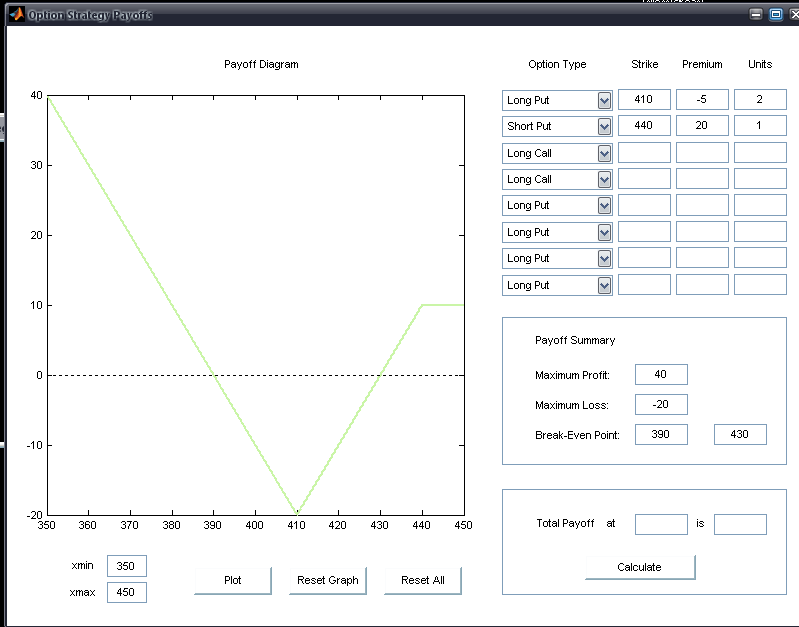Image resolution: width=799 pixels, height=627 pixels.
Task: Click the empty premium field in sixth row
Action: (x=702, y=231)
